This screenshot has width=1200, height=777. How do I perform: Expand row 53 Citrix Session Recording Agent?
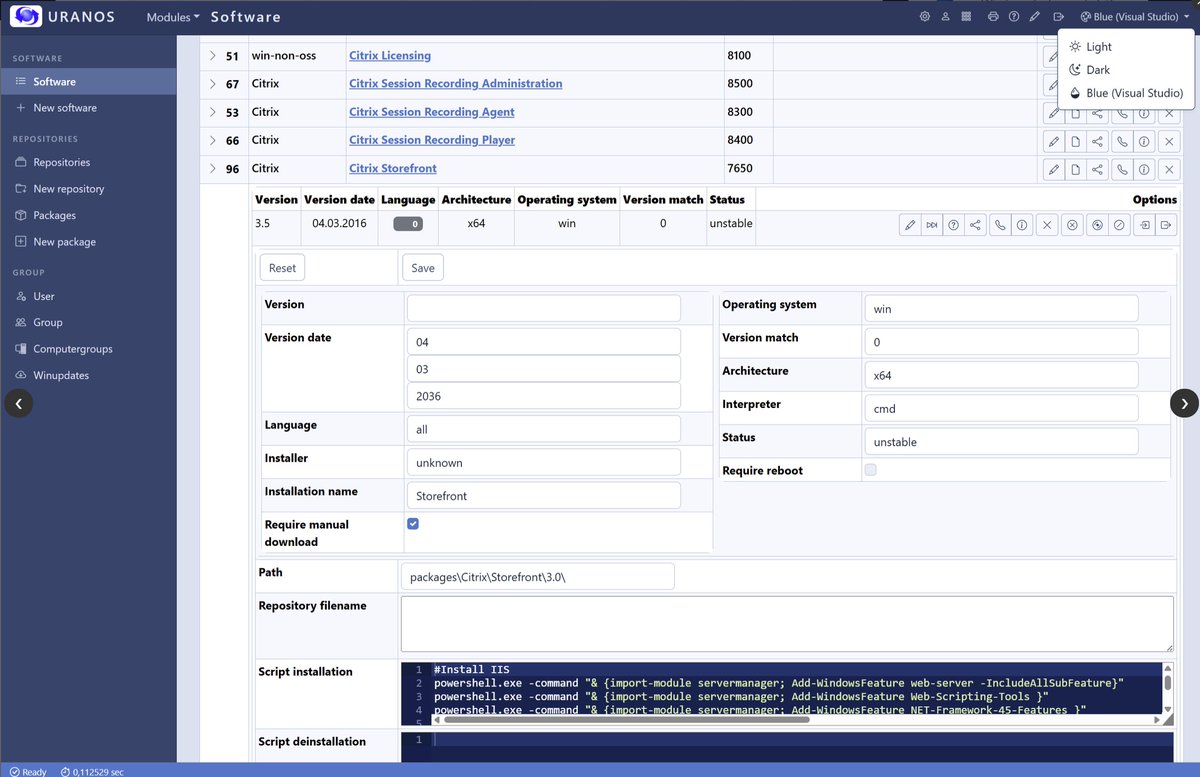pyautogui.click(x=213, y=112)
